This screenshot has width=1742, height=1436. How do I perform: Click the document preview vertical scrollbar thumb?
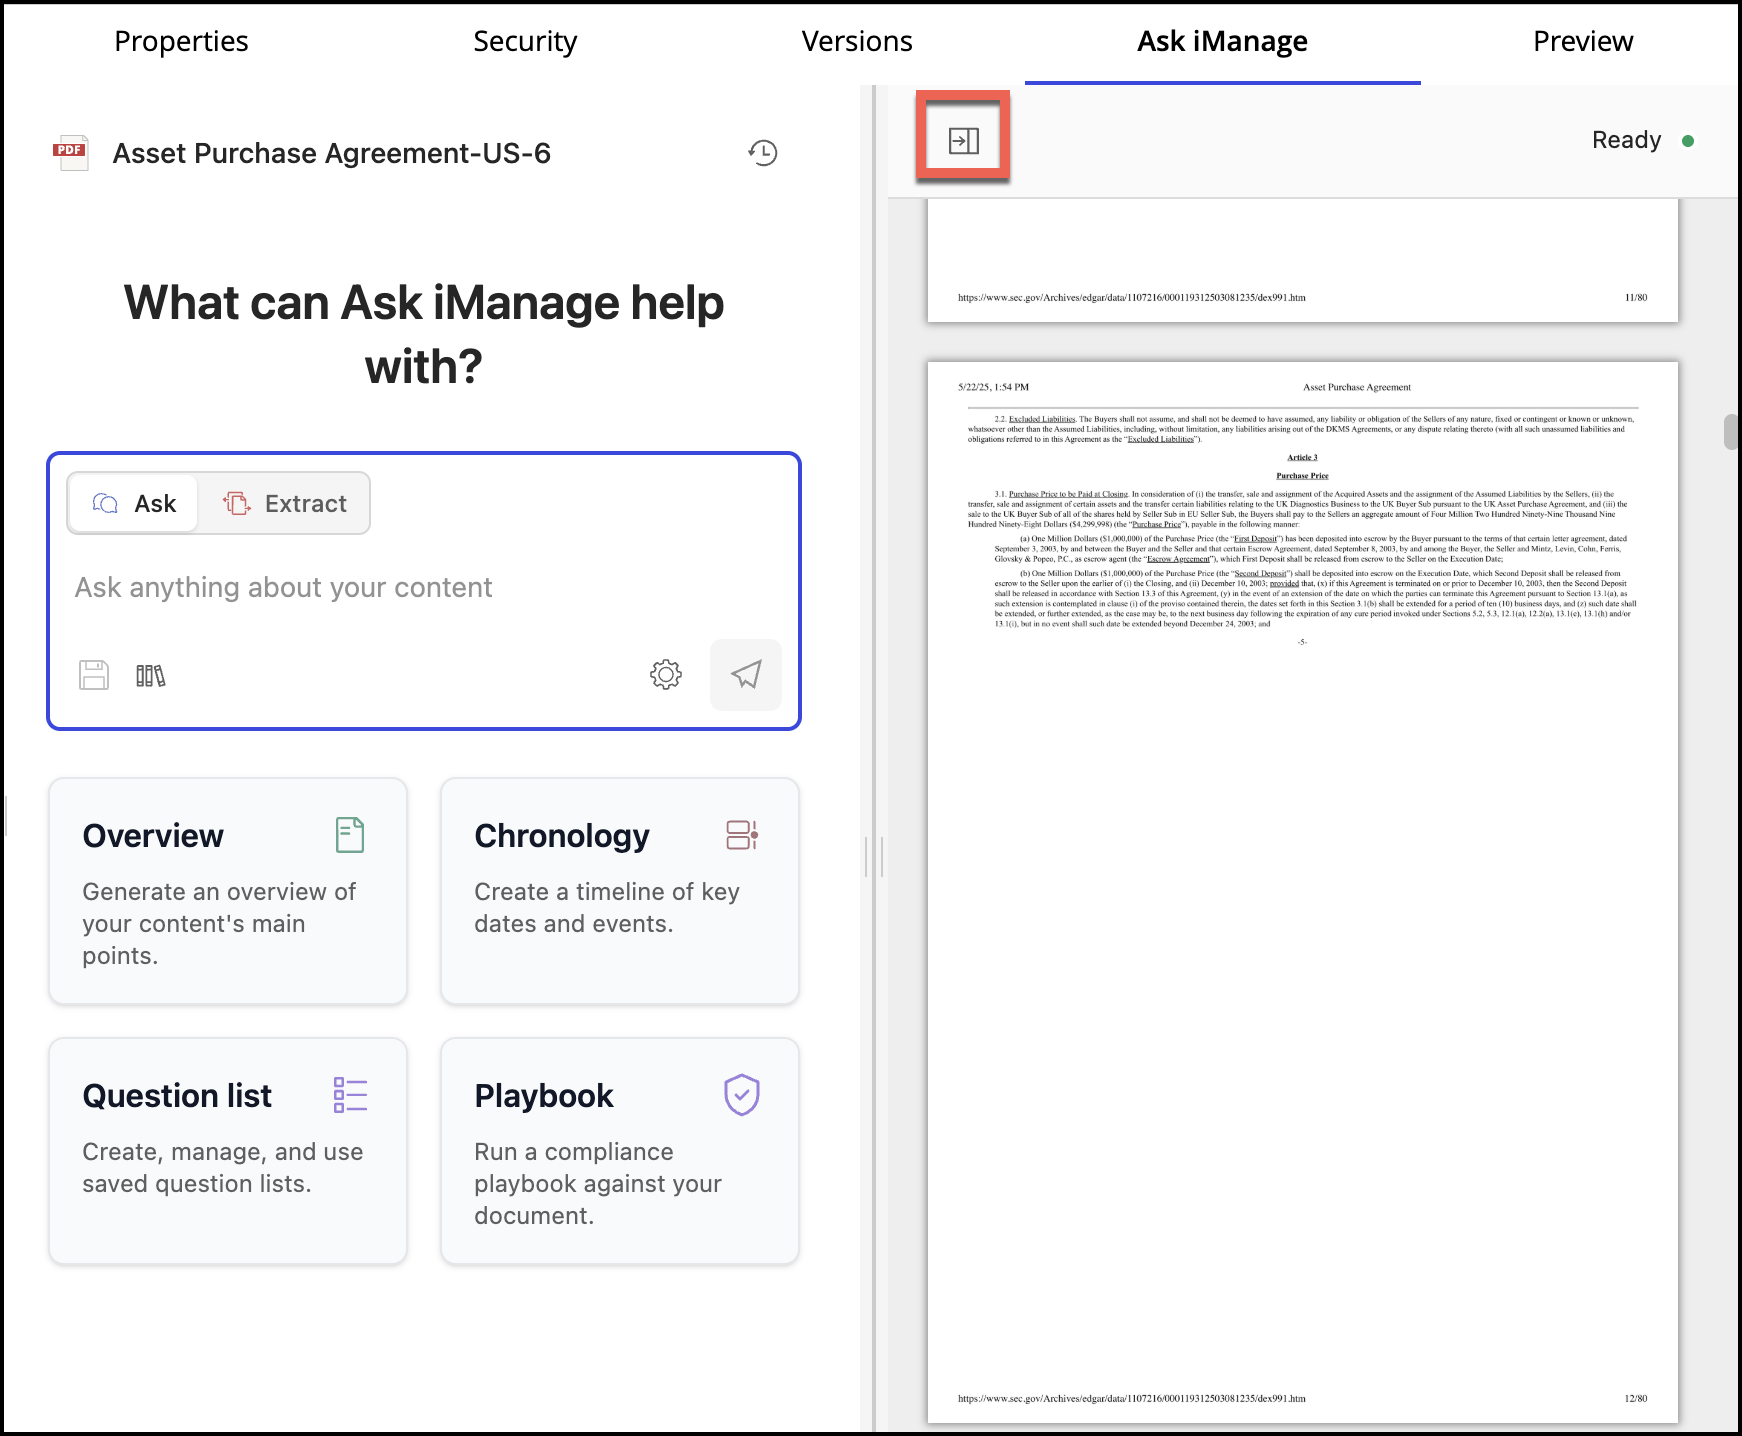pos(1732,432)
